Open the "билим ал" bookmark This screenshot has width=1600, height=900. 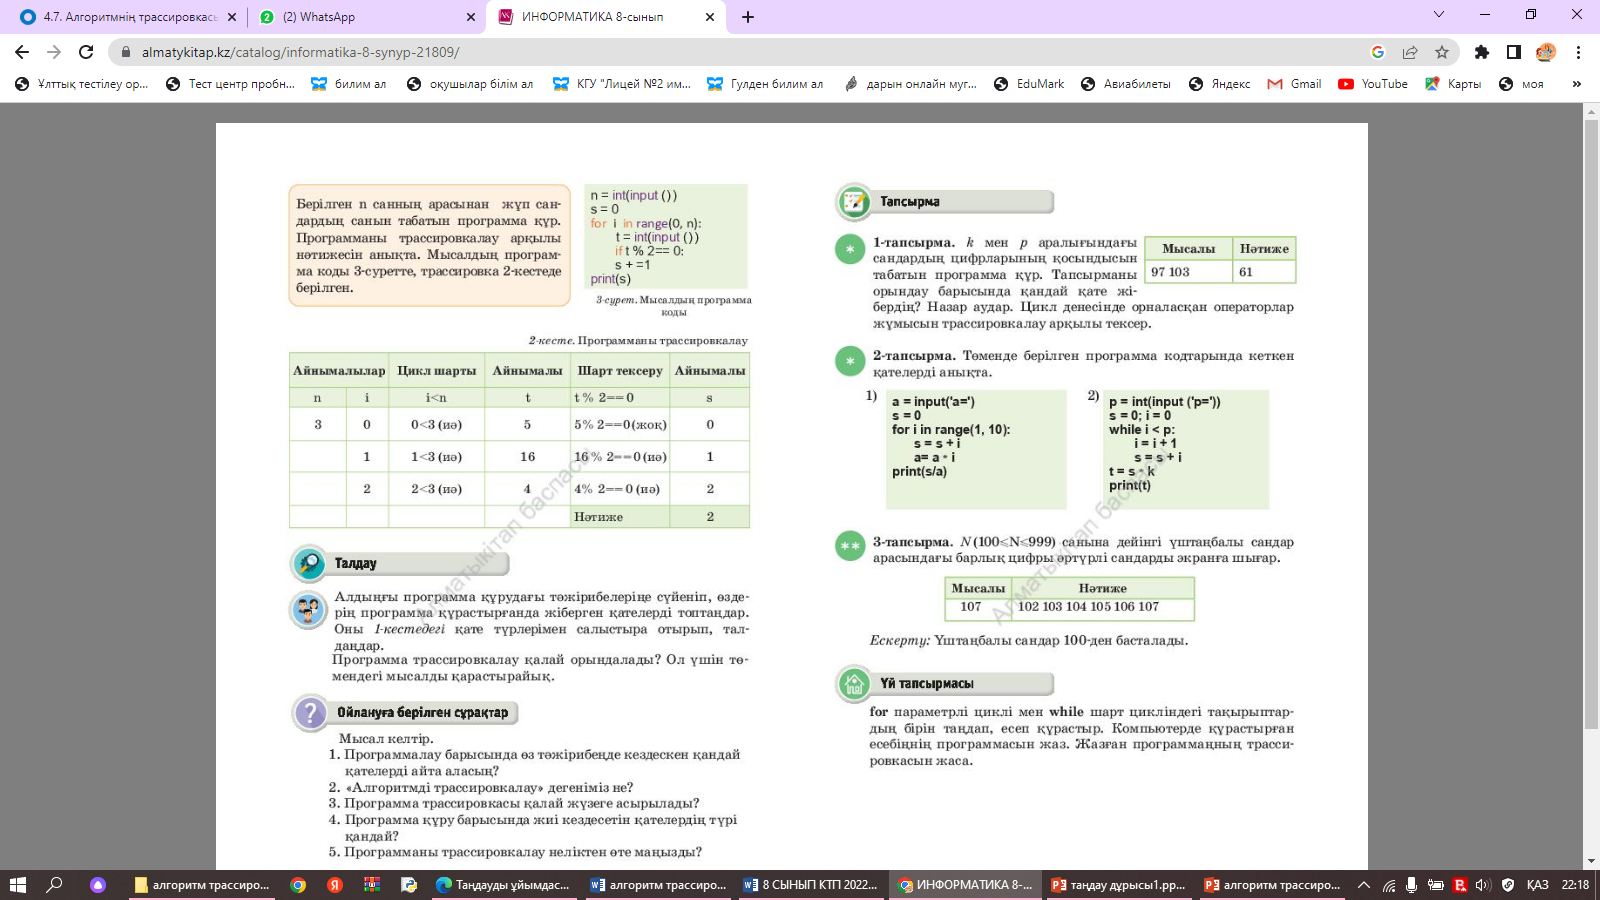[349, 84]
